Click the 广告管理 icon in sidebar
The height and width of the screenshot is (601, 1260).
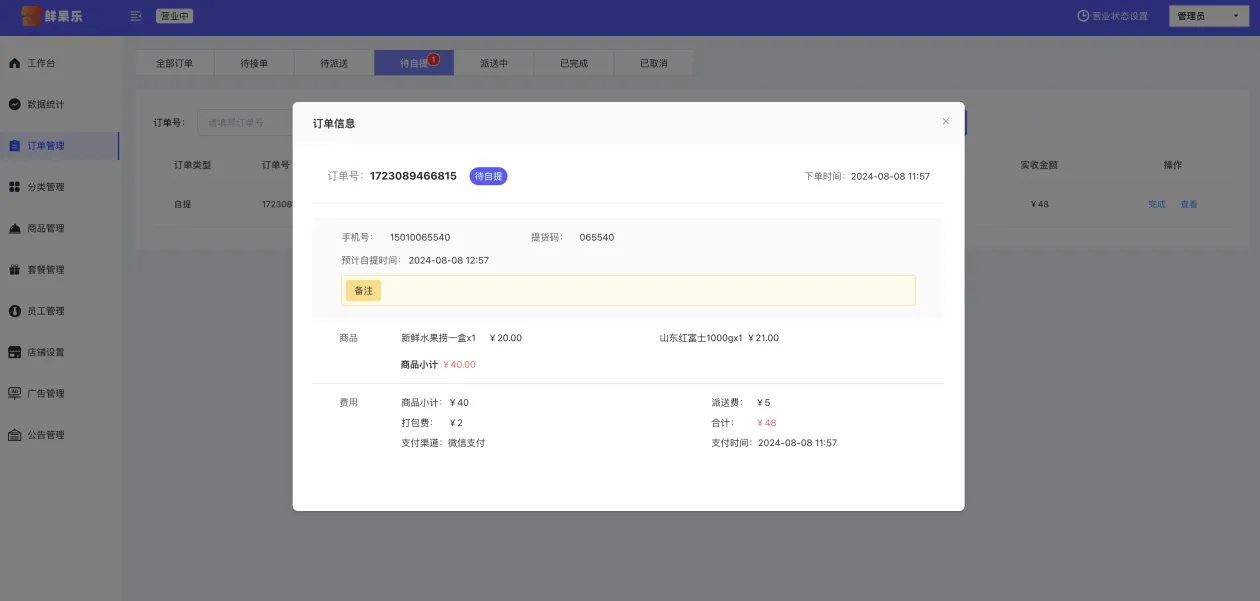pyautogui.click(x=15, y=394)
